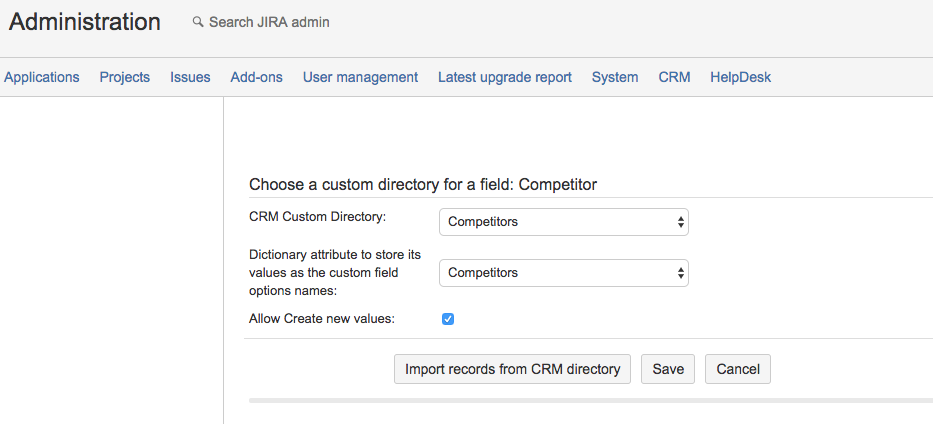View the Latest upgrade report
The height and width of the screenshot is (425, 933).
(505, 77)
